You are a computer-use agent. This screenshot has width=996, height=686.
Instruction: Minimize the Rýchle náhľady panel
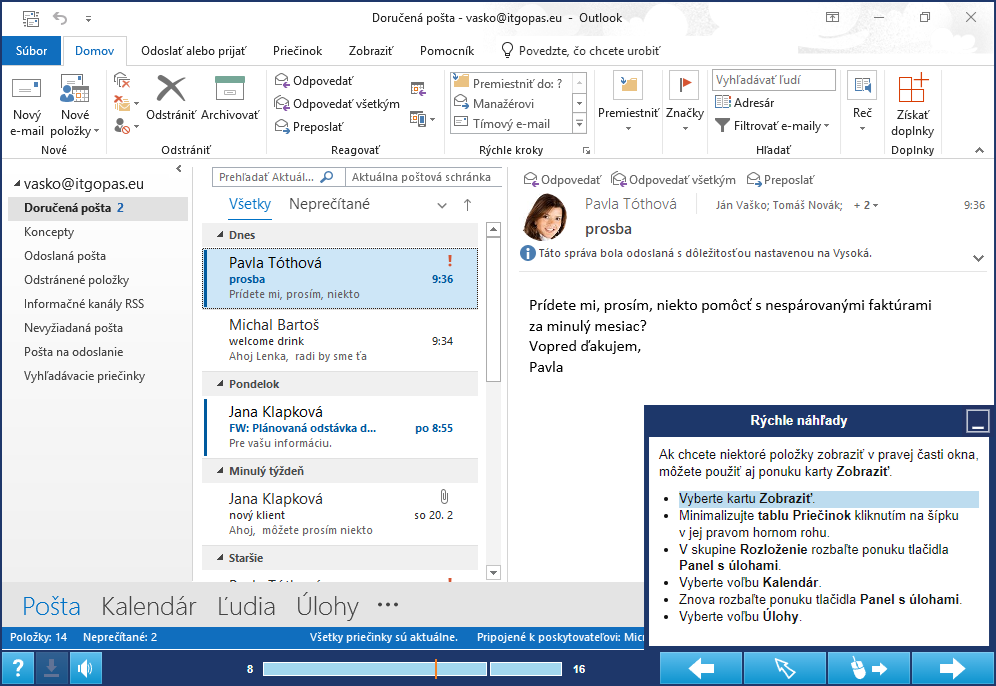tap(978, 420)
